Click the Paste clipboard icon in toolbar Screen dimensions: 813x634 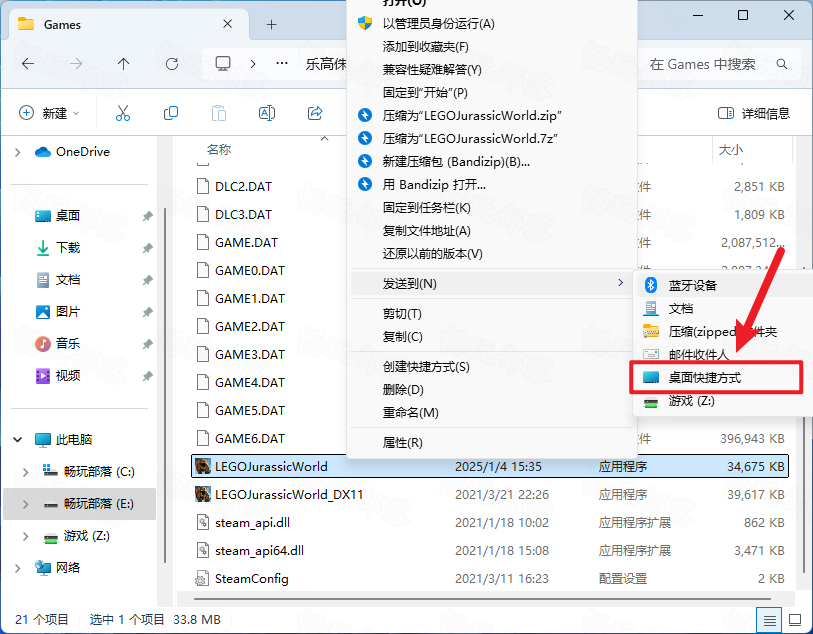click(x=219, y=113)
